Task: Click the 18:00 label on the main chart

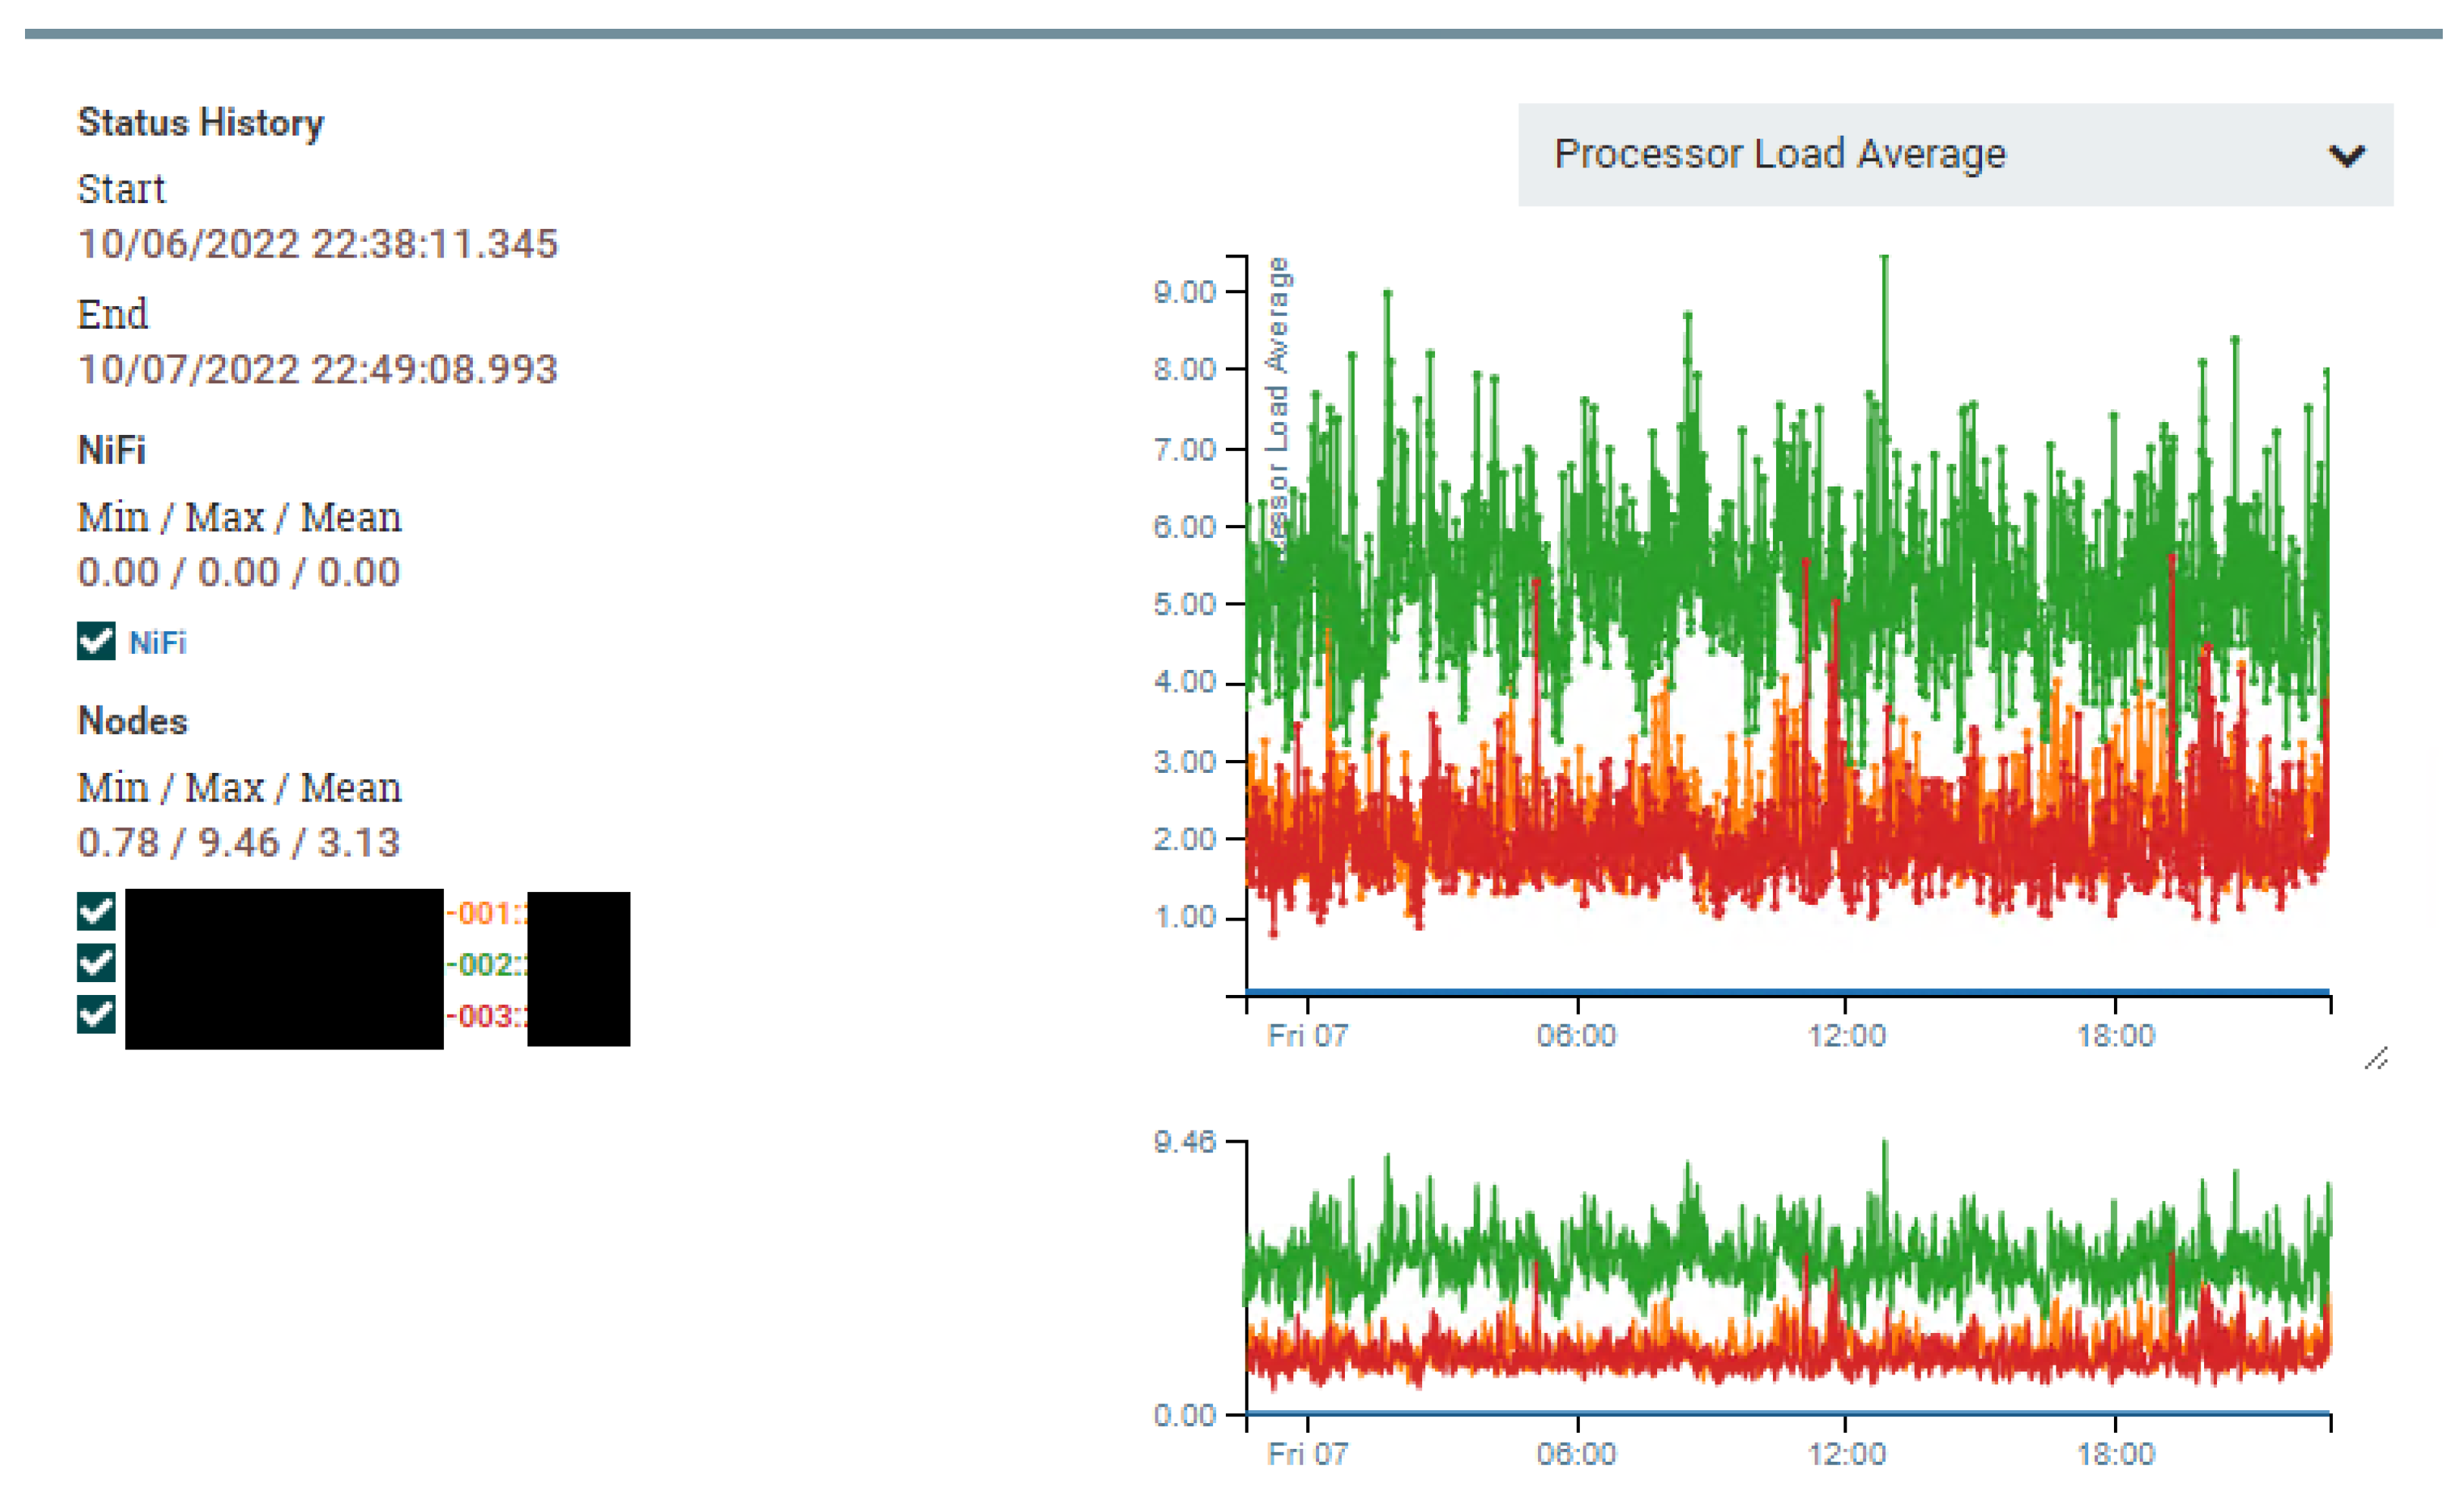Action: tap(2115, 1034)
